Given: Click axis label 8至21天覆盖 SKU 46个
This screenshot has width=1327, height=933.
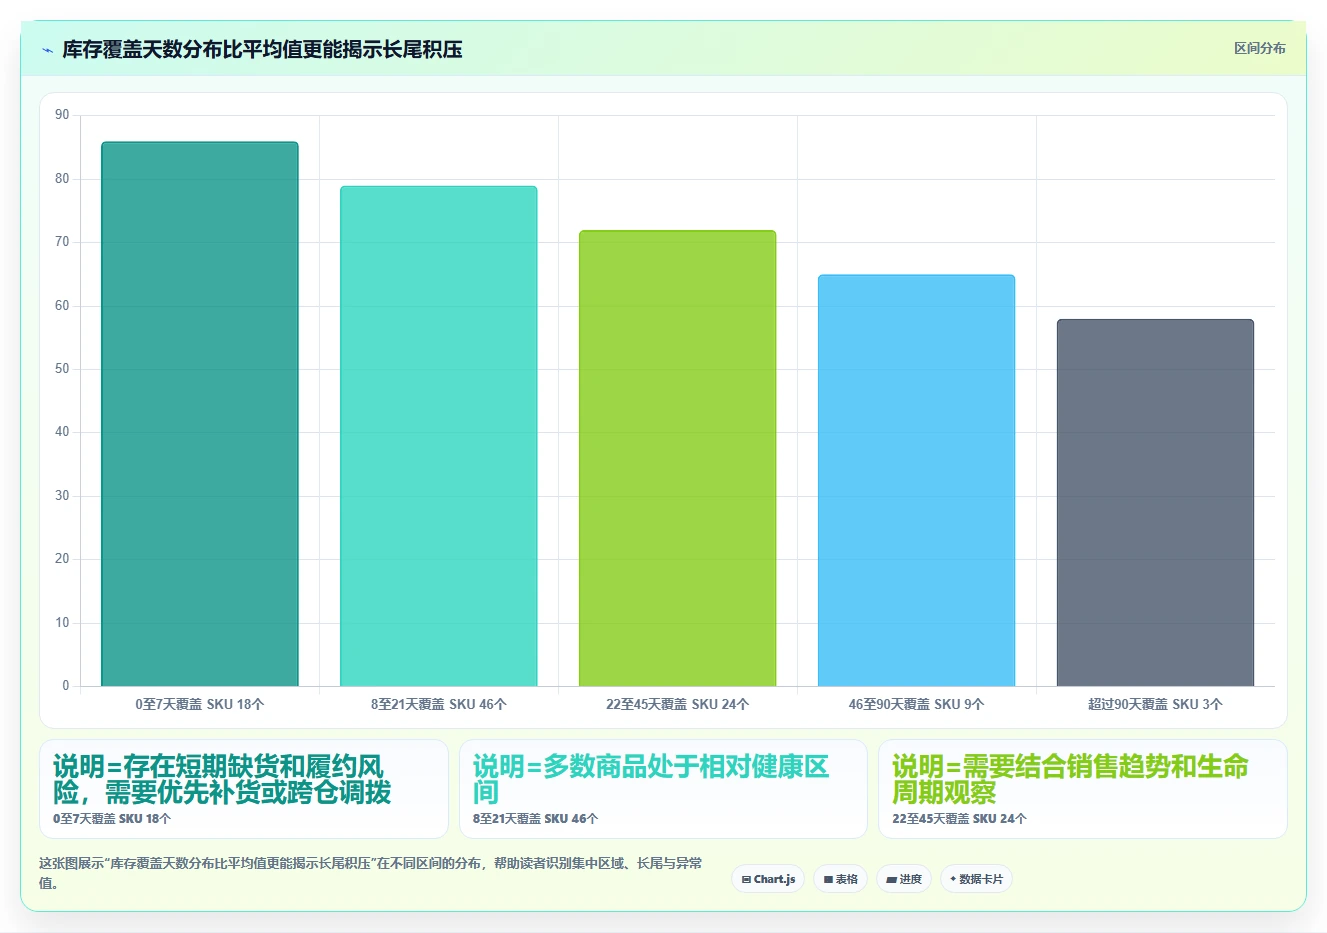Looking at the screenshot, I should [439, 704].
